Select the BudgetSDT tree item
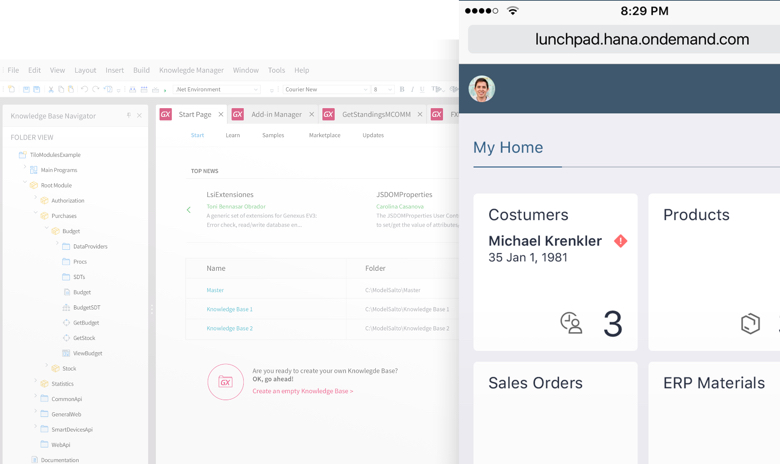 tap(87, 307)
